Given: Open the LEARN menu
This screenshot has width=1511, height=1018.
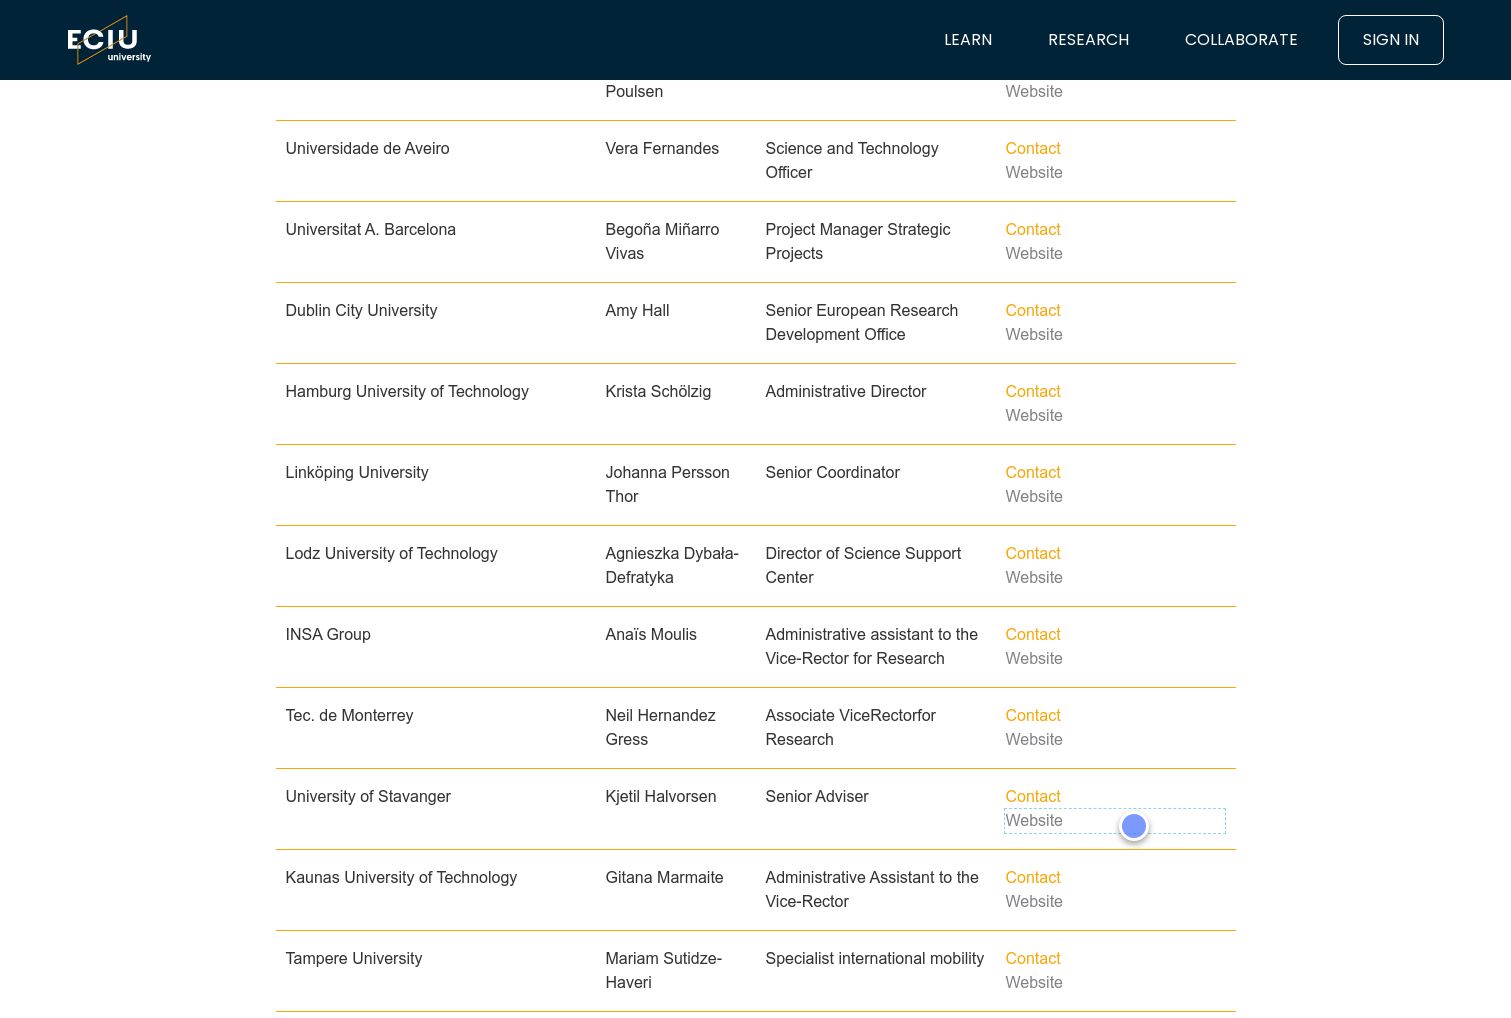Looking at the screenshot, I should coord(968,40).
